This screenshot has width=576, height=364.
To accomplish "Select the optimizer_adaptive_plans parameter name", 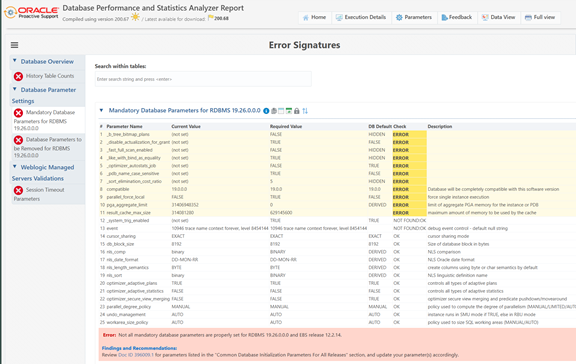I will tap(132, 283).
